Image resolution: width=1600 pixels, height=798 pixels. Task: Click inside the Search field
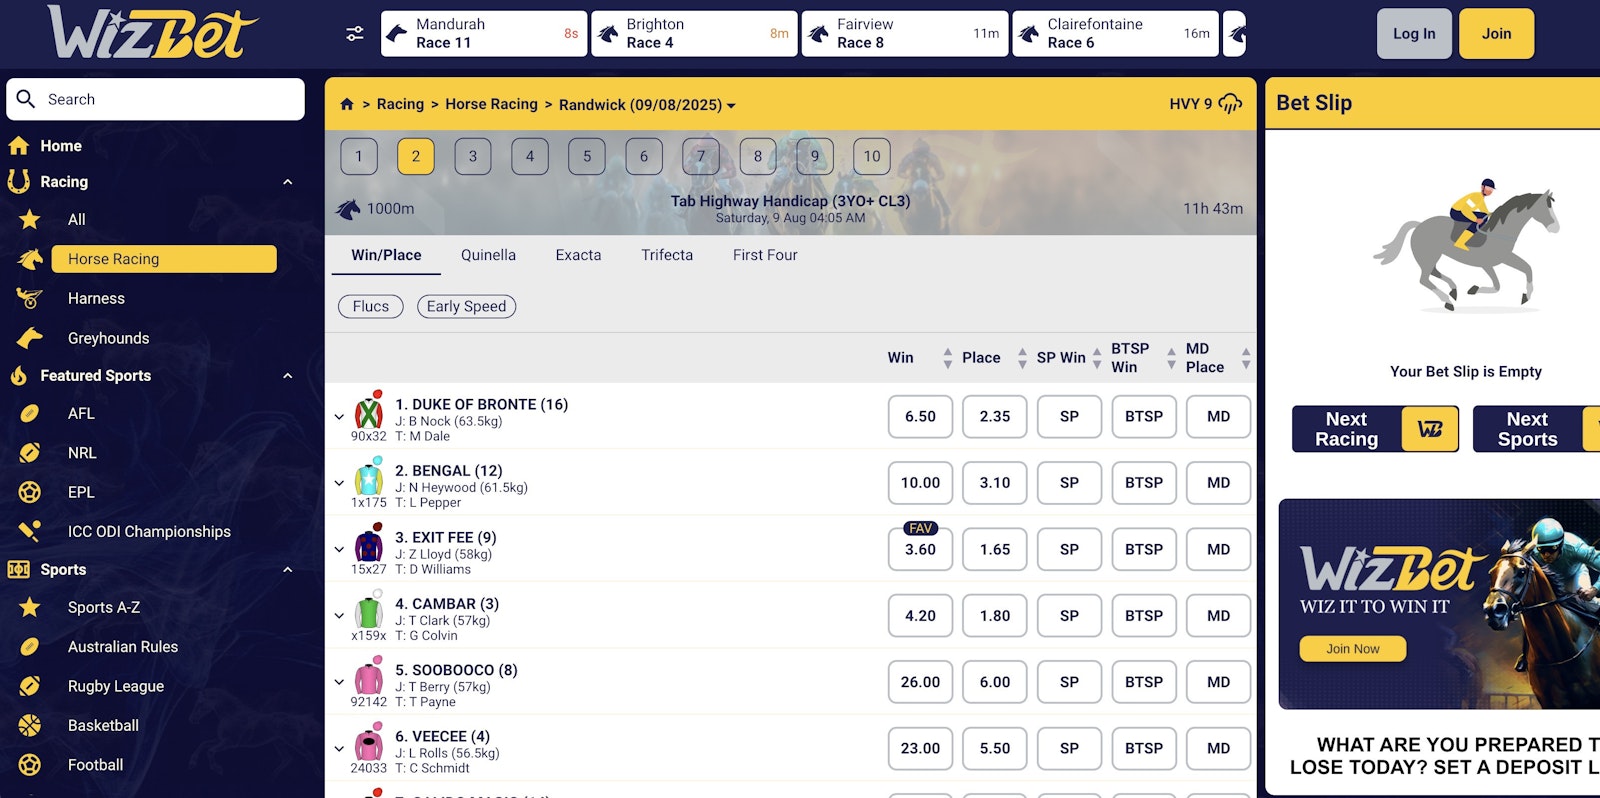(x=155, y=99)
